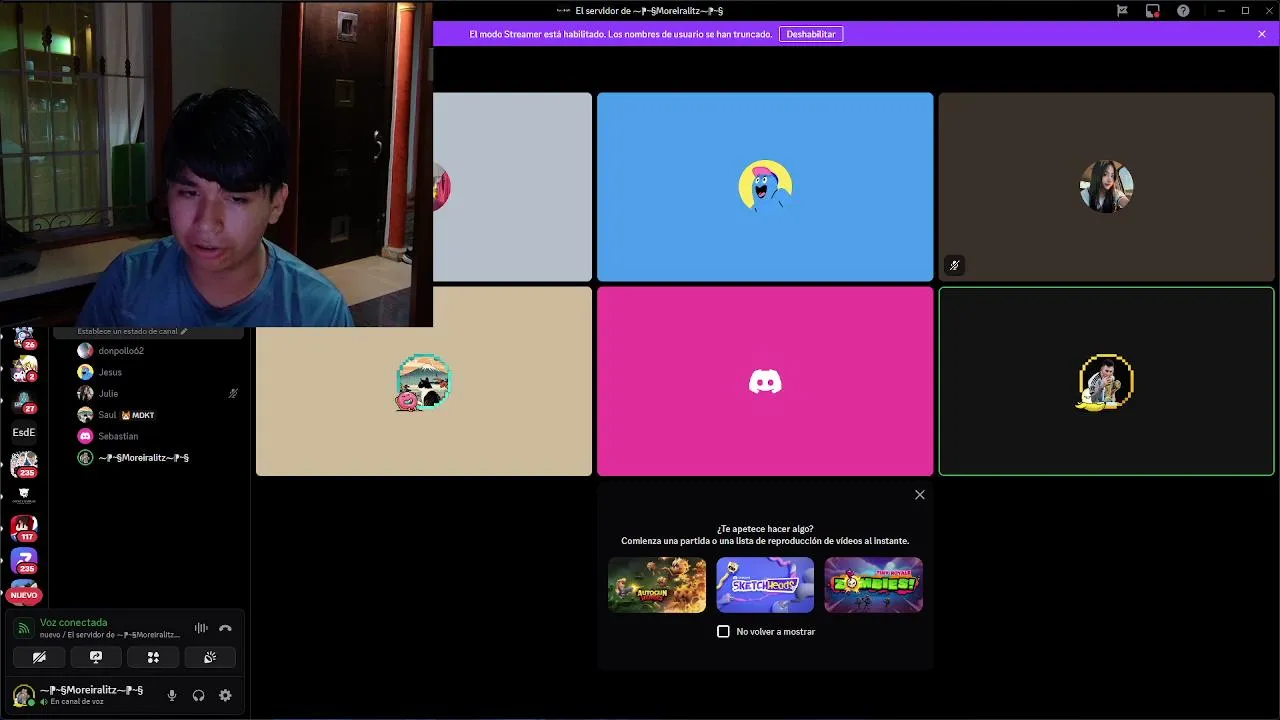Open the manga-avatar server above the white-logo server
Image resolution: width=1280 pixels, height=720 pixels.
coord(24,465)
